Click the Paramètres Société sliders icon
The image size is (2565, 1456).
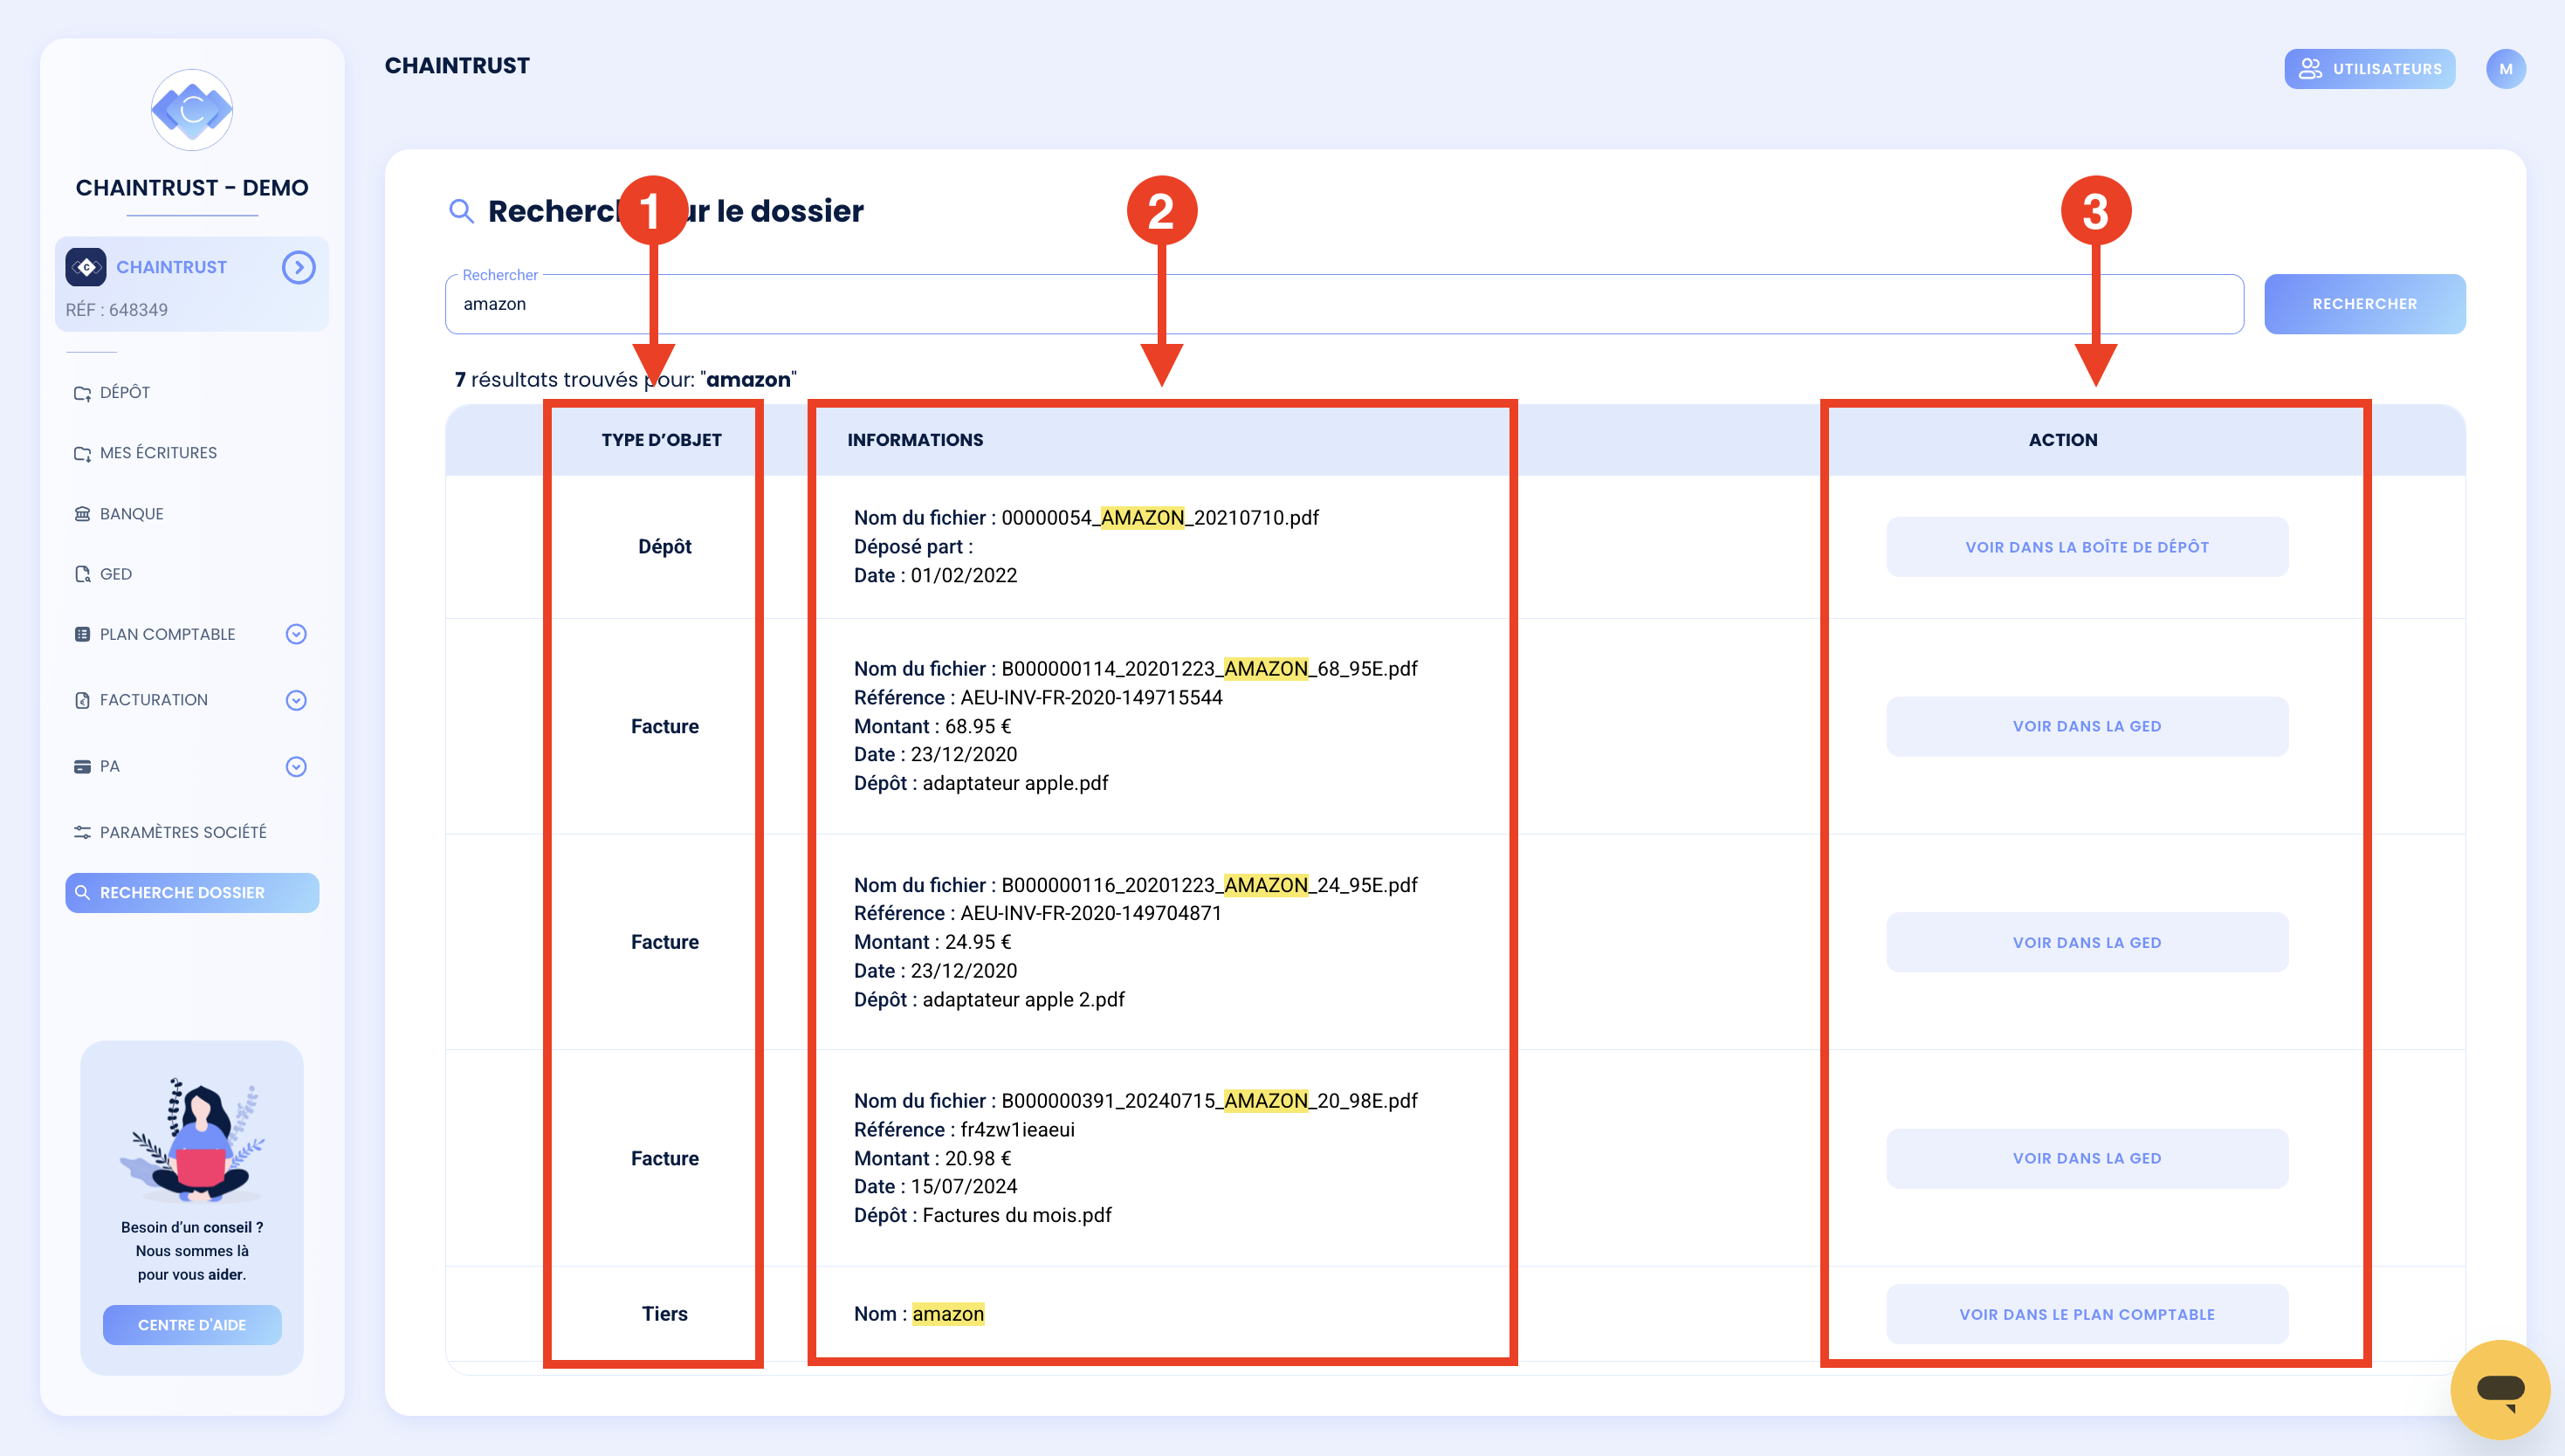pos(82,832)
